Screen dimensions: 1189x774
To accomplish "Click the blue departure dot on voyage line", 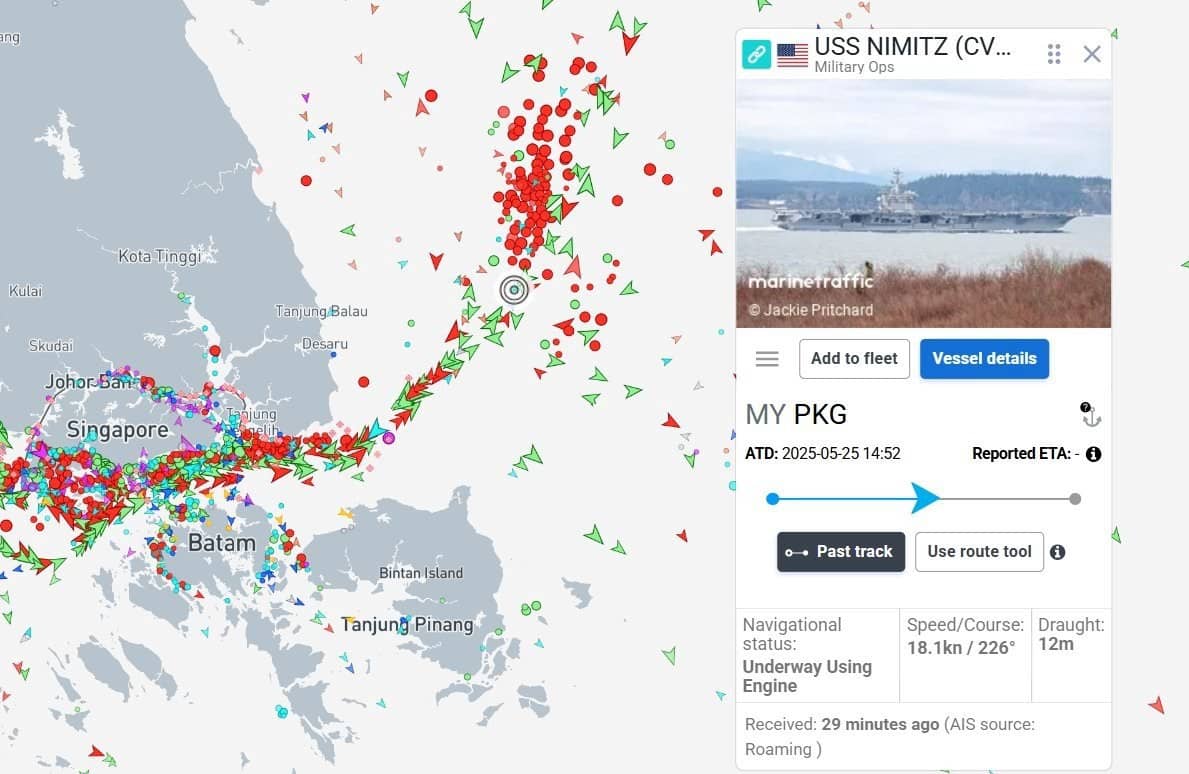I will 772,499.
